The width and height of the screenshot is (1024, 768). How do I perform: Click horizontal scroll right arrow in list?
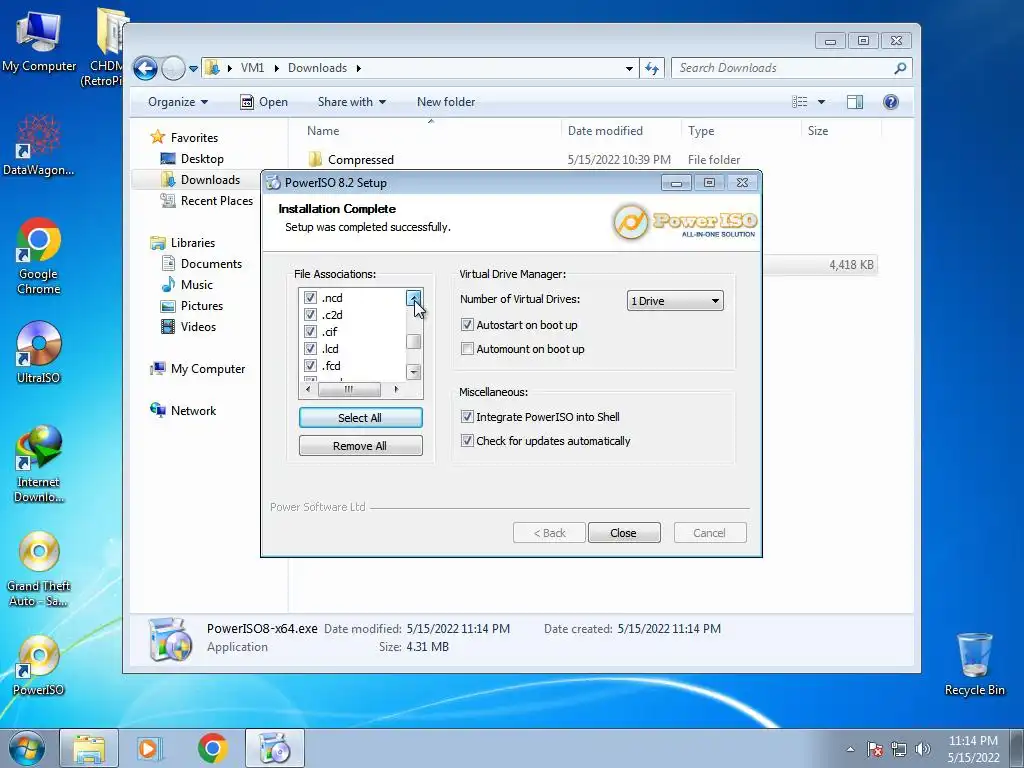tap(396, 389)
